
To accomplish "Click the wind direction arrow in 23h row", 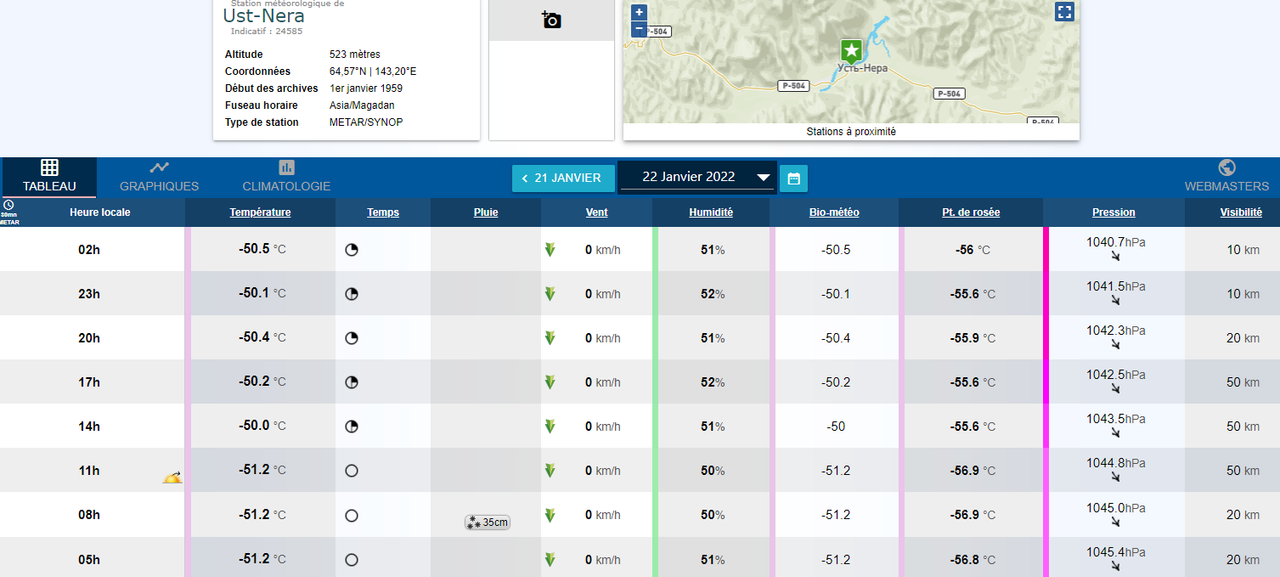I will pos(549,294).
